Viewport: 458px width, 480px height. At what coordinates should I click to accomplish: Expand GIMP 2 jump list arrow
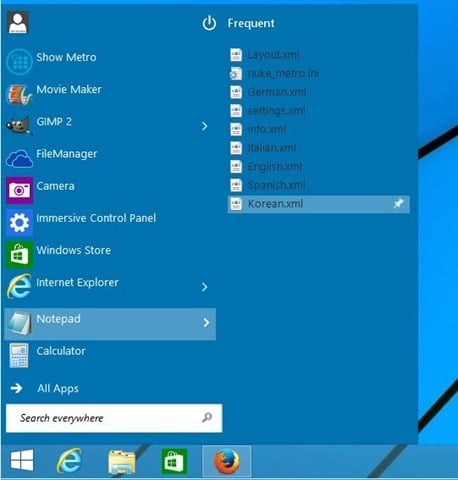(205, 126)
